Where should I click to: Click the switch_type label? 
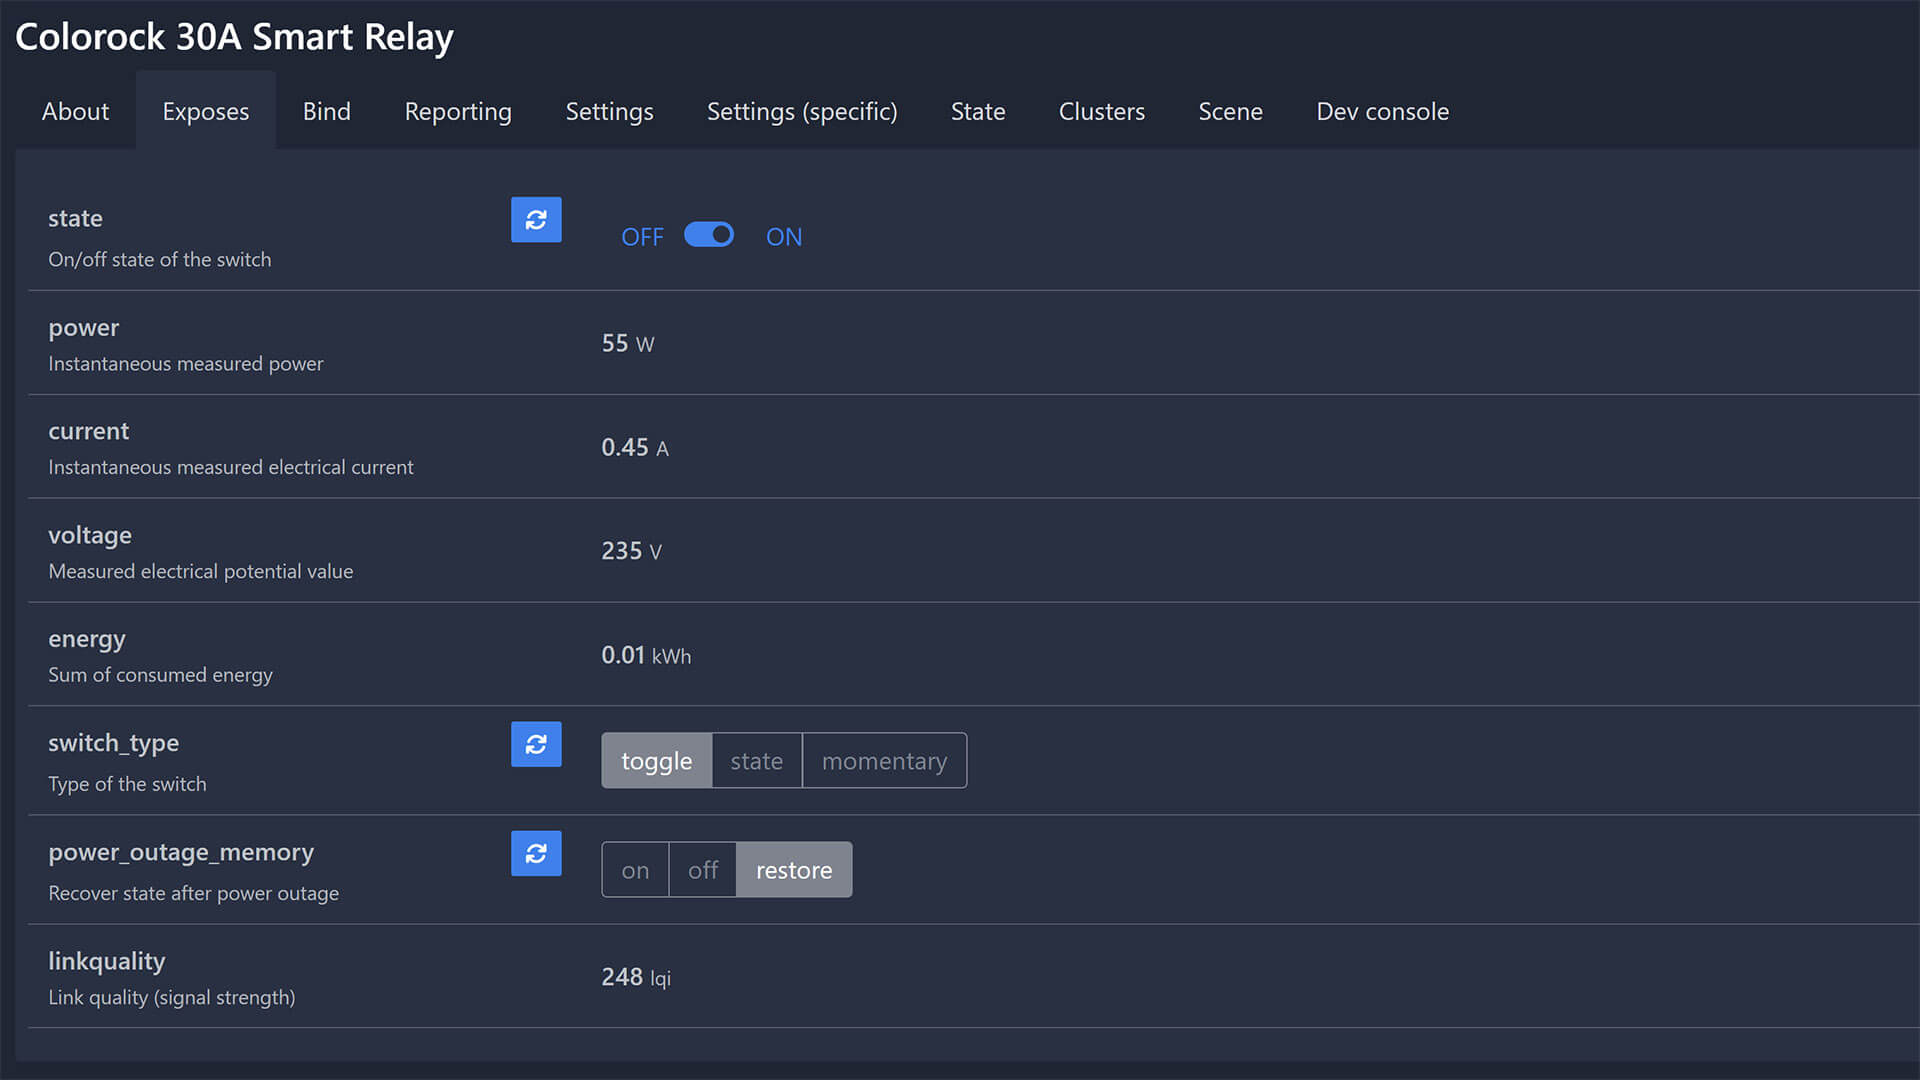click(x=114, y=744)
